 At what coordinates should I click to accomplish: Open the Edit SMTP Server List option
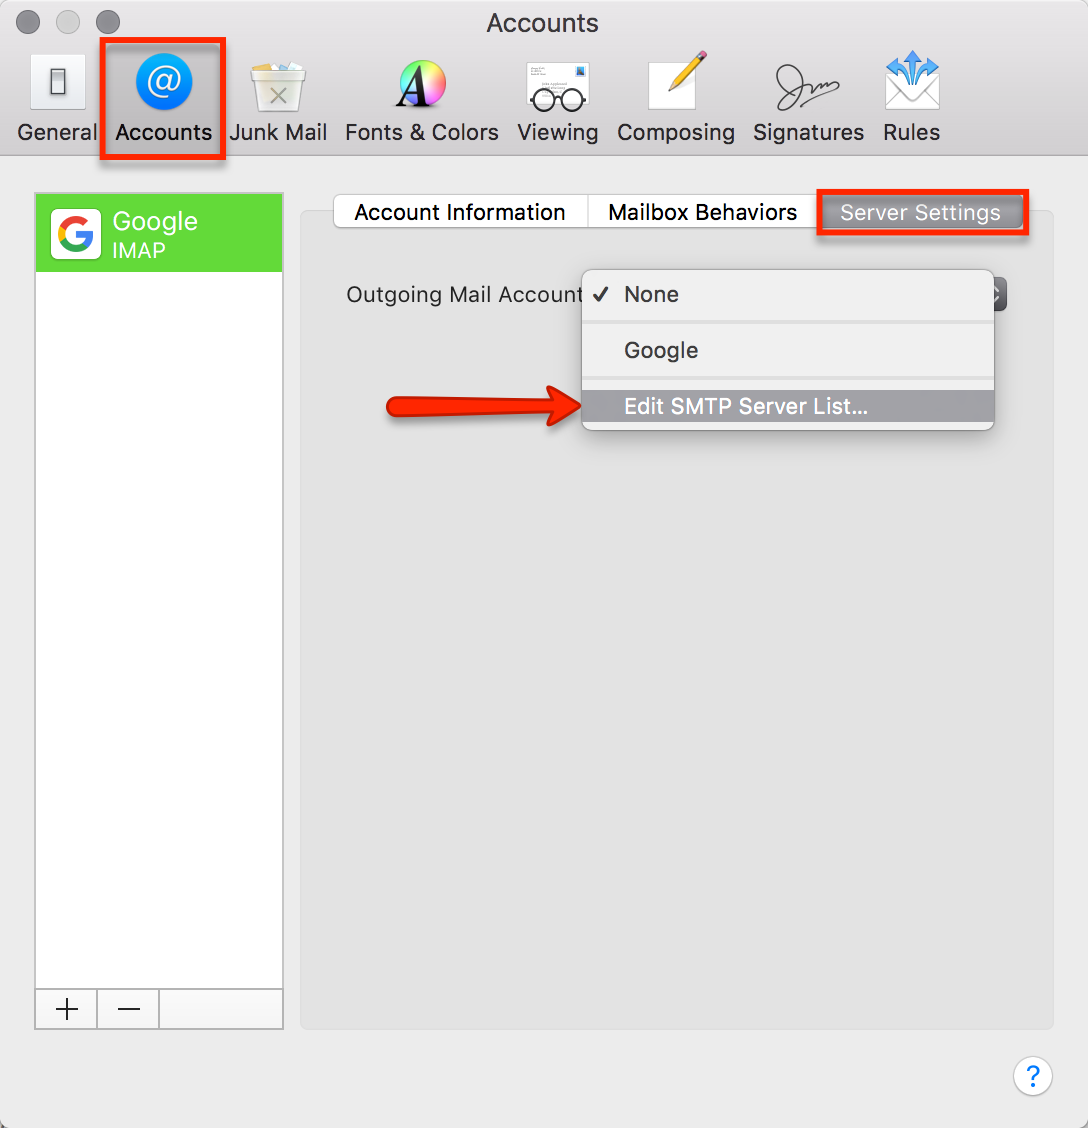(746, 406)
